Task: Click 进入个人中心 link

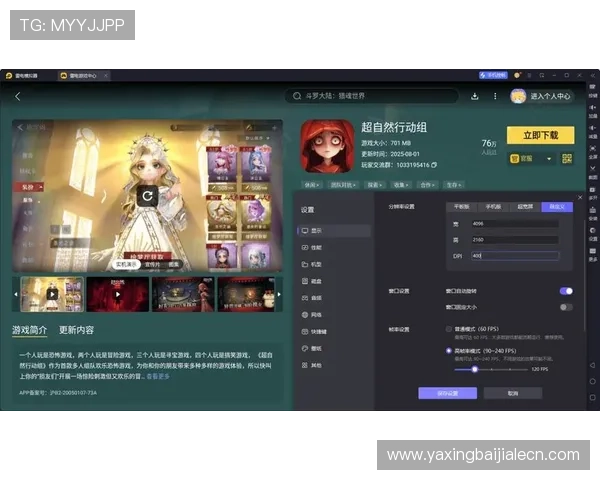Action: pos(550,96)
